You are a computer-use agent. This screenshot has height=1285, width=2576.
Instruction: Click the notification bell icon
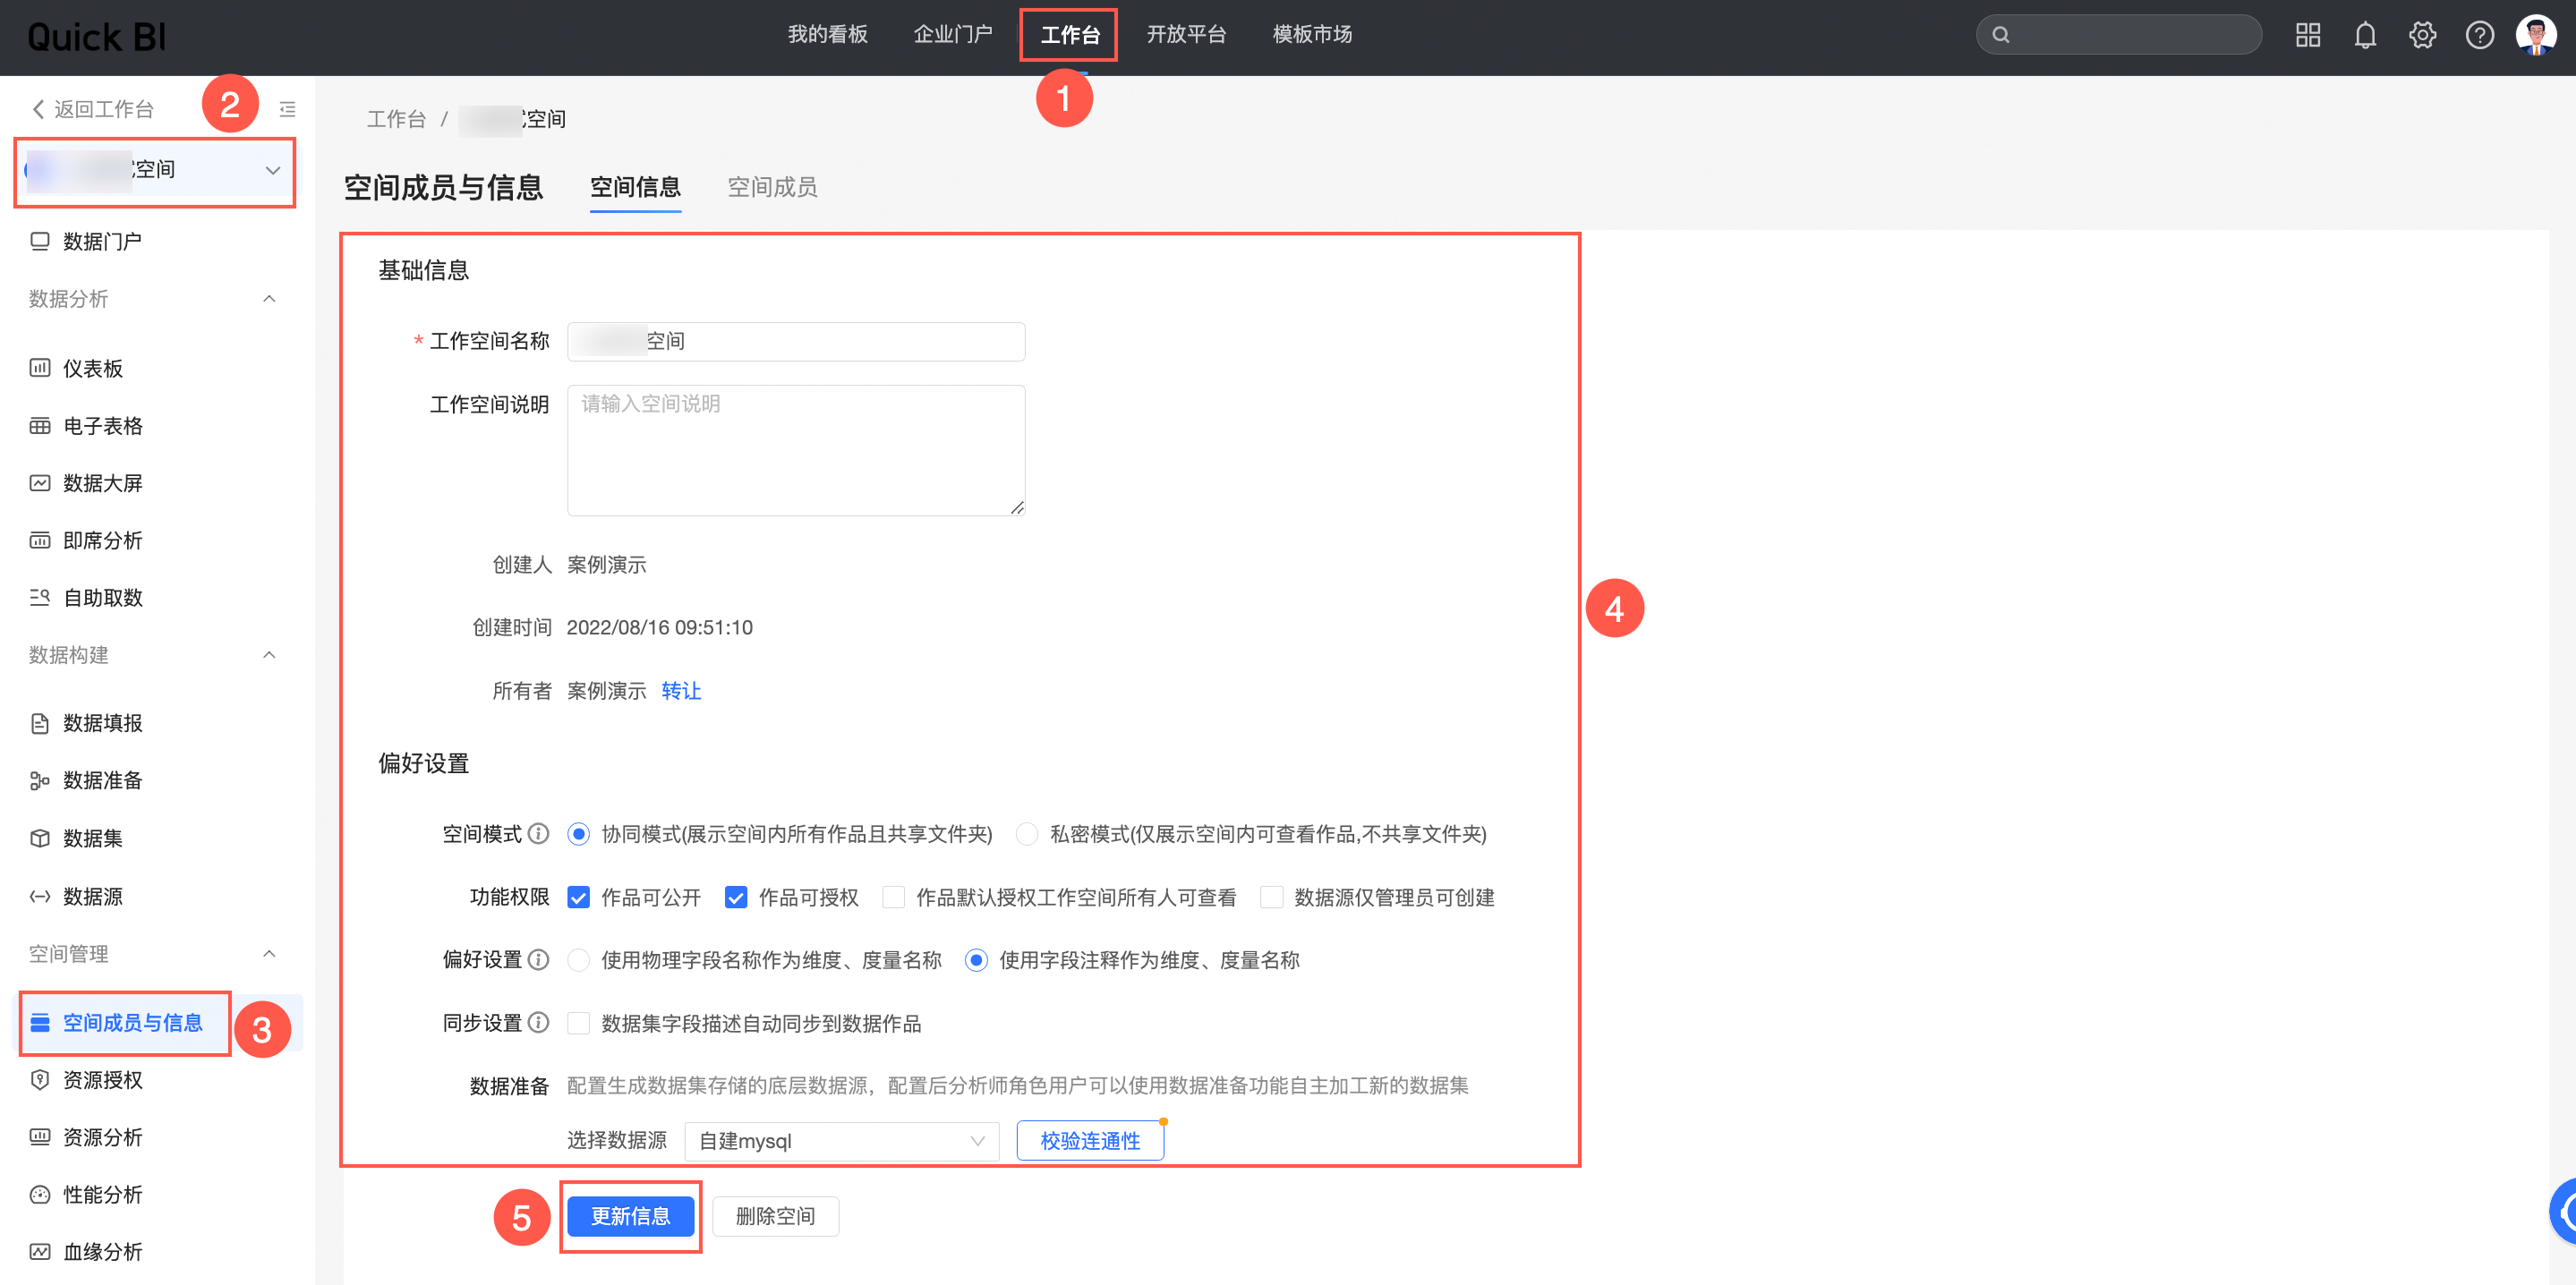(2364, 36)
